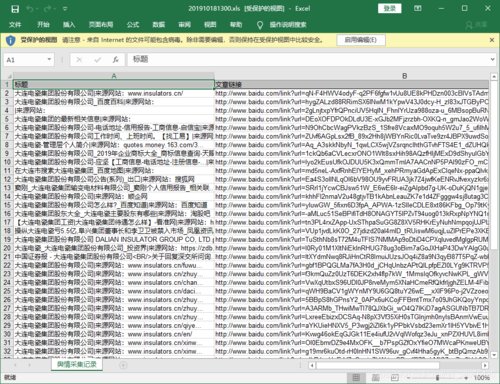The width and height of the screenshot is (500, 384).
Task: Switch to the 帮助 ribbon tab
Action: (236, 25)
